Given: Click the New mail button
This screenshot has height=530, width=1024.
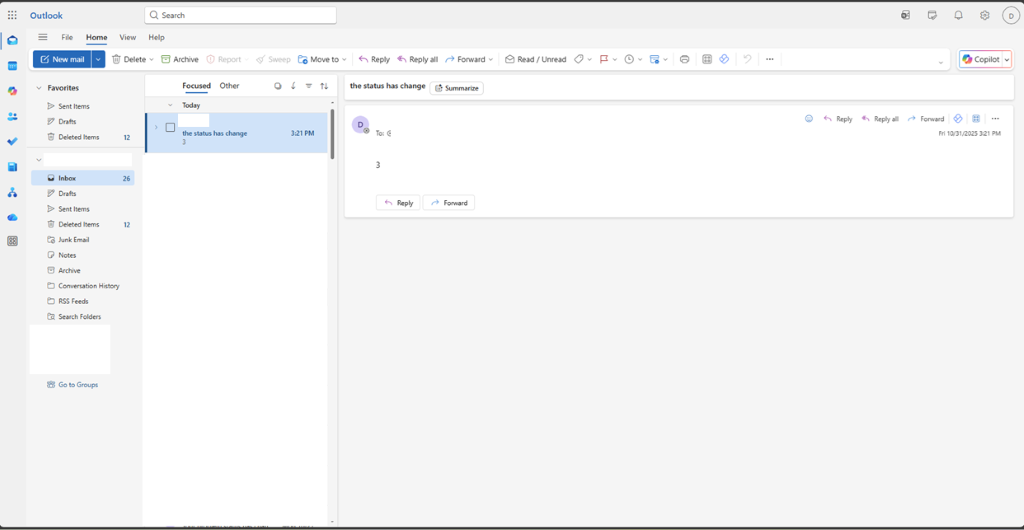Looking at the screenshot, I should pyautogui.click(x=63, y=59).
